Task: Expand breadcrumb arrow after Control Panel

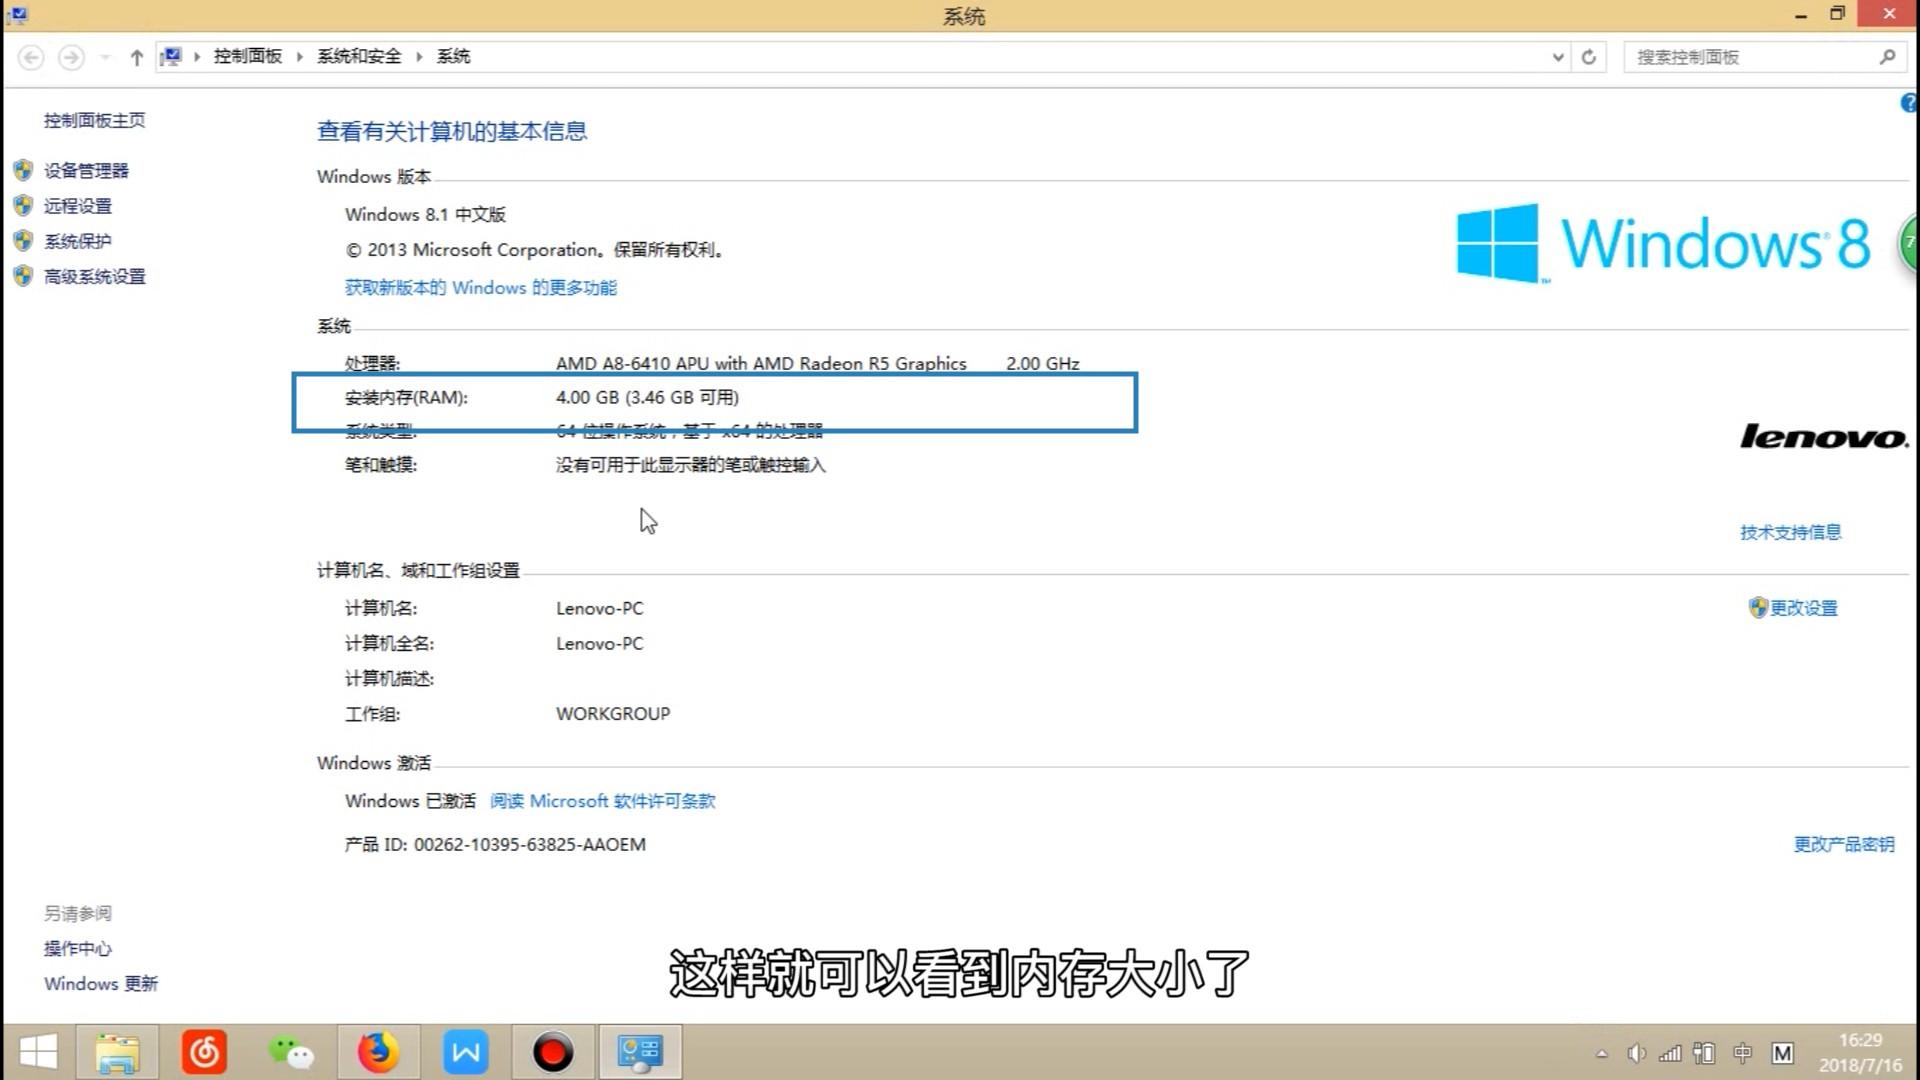Action: click(299, 57)
